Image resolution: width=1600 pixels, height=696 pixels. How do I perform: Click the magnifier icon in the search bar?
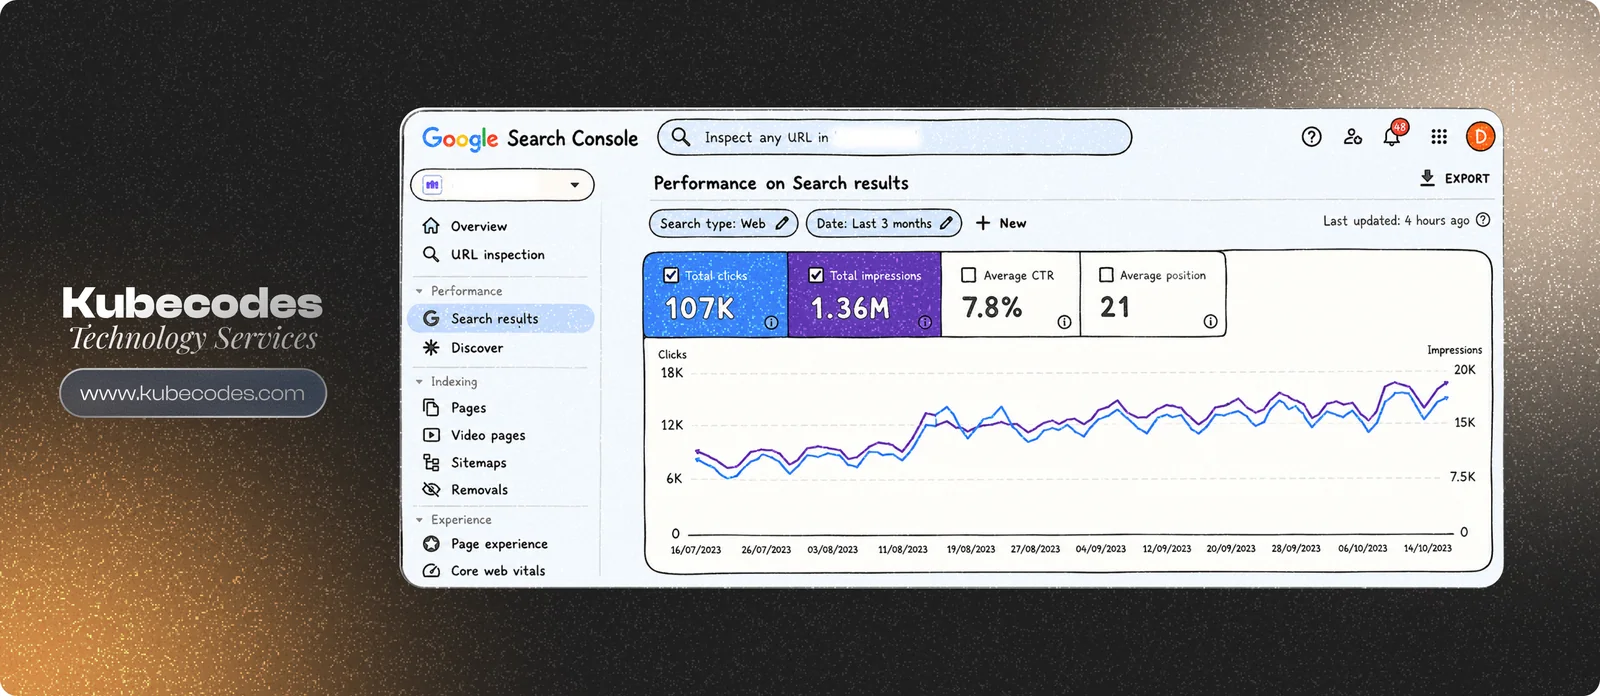[681, 137]
